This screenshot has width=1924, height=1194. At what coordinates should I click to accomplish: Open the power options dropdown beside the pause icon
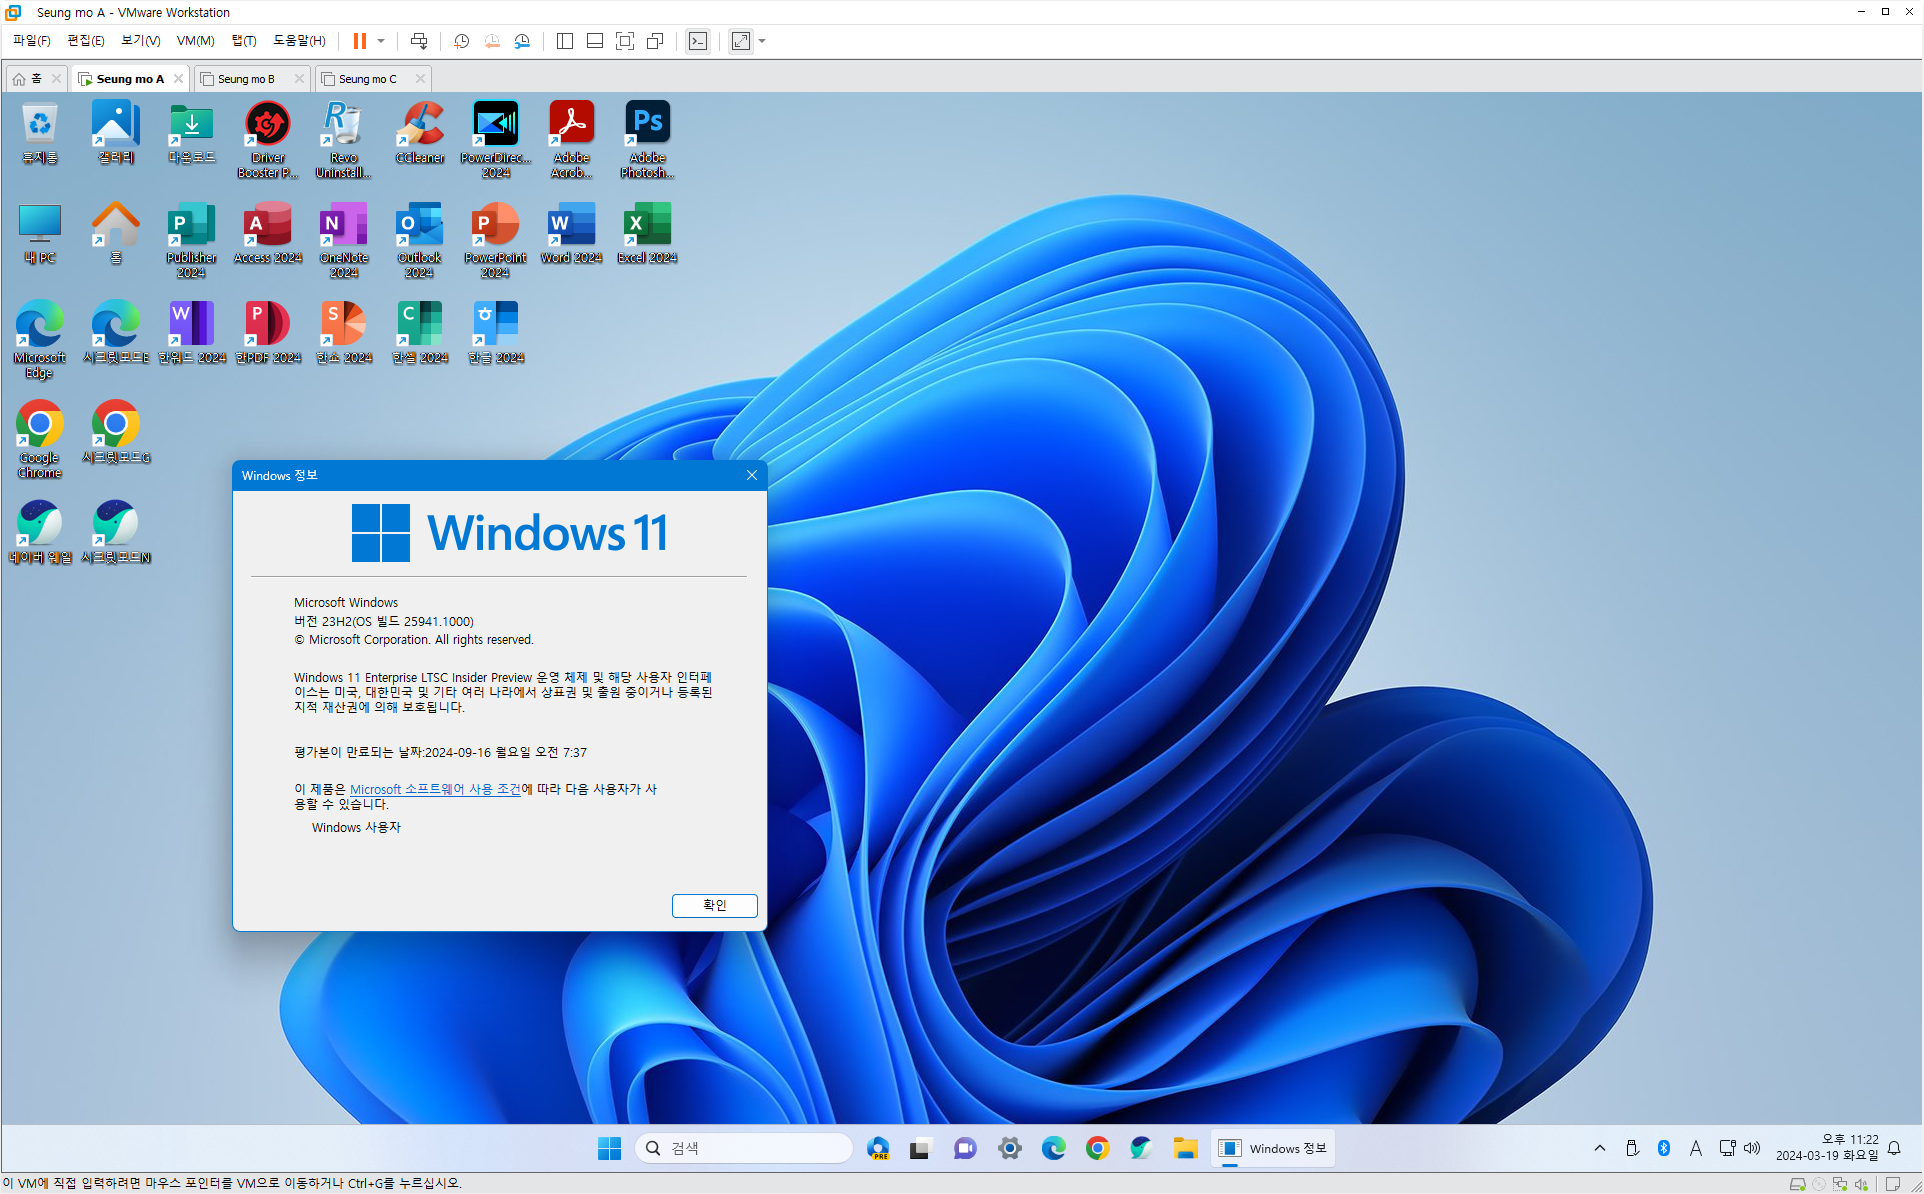pos(381,41)
